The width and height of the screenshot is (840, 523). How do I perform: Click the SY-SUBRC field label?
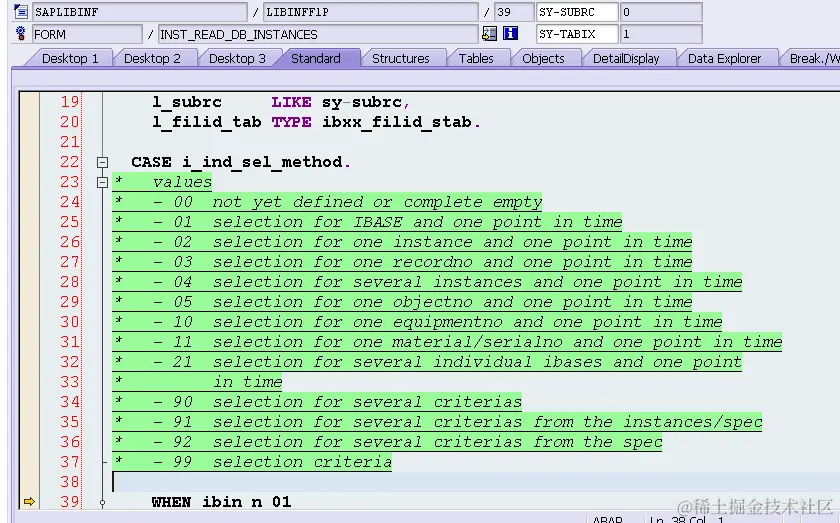[577, 12]
